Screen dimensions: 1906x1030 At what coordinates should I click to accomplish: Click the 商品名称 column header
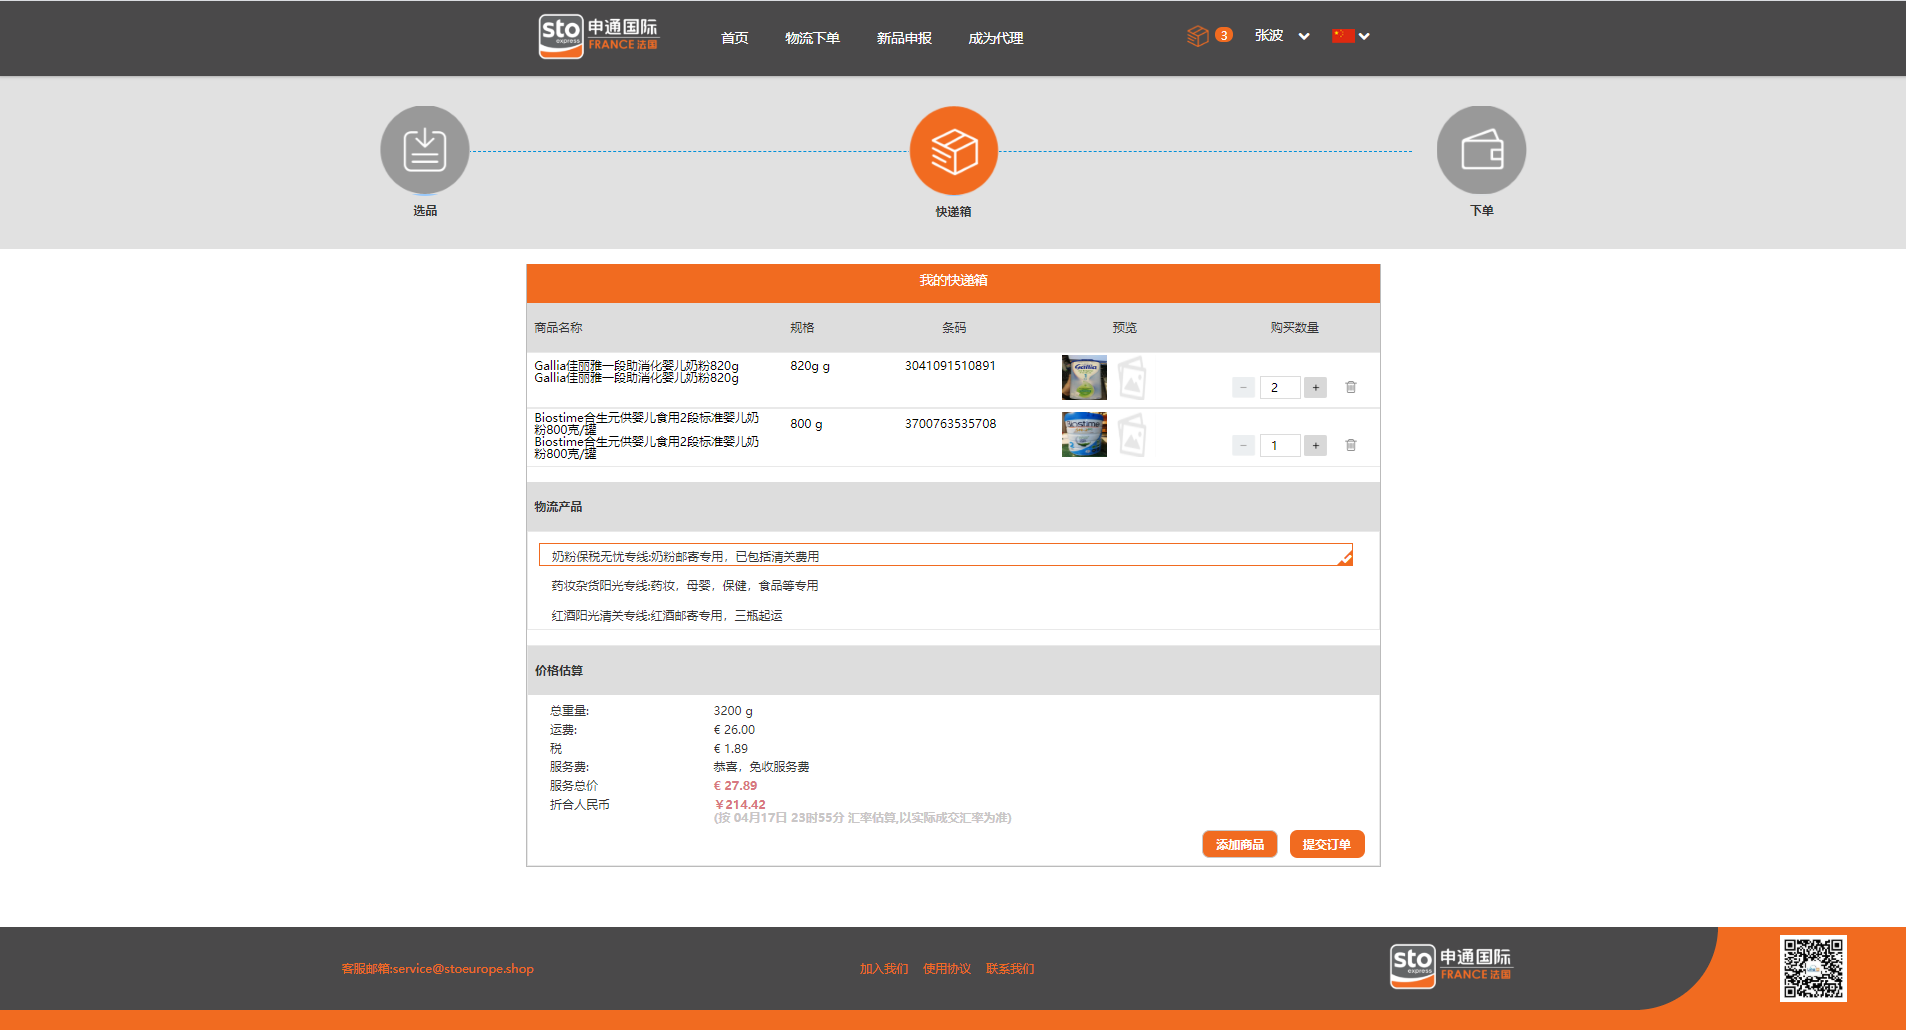coord(558,328)
